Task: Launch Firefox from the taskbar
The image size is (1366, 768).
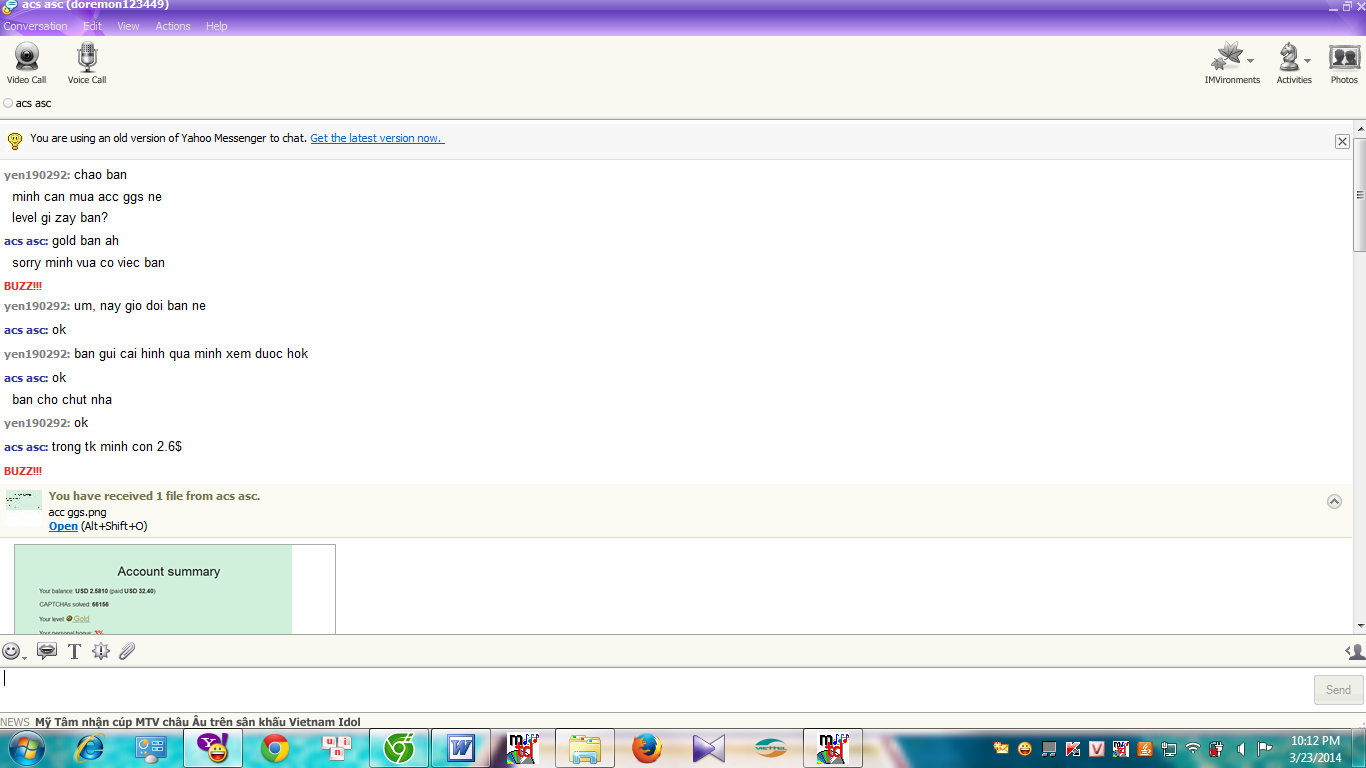Action: [647, 748]
